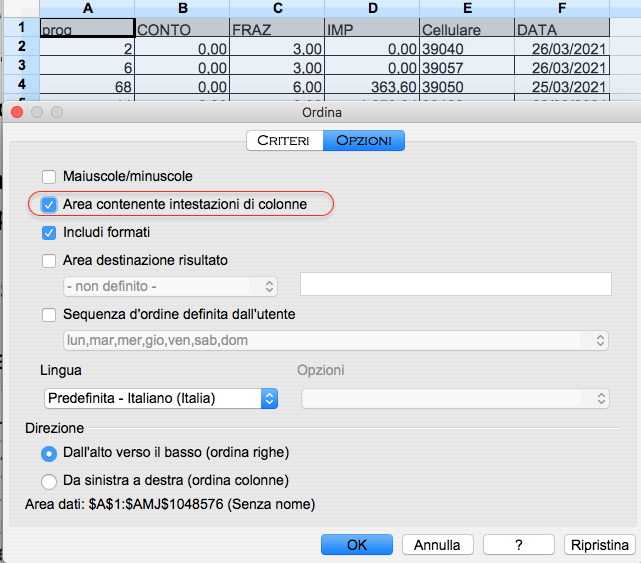The width and height of the screenshot is (641, 563).
Task: Click the destination range input field
Action: tap(455, 285)
